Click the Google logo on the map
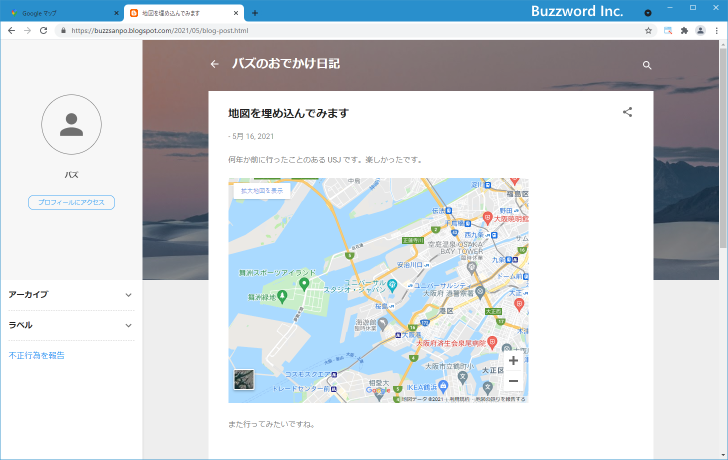The width and height of the screenshot is (728, 460). (378, 390)
